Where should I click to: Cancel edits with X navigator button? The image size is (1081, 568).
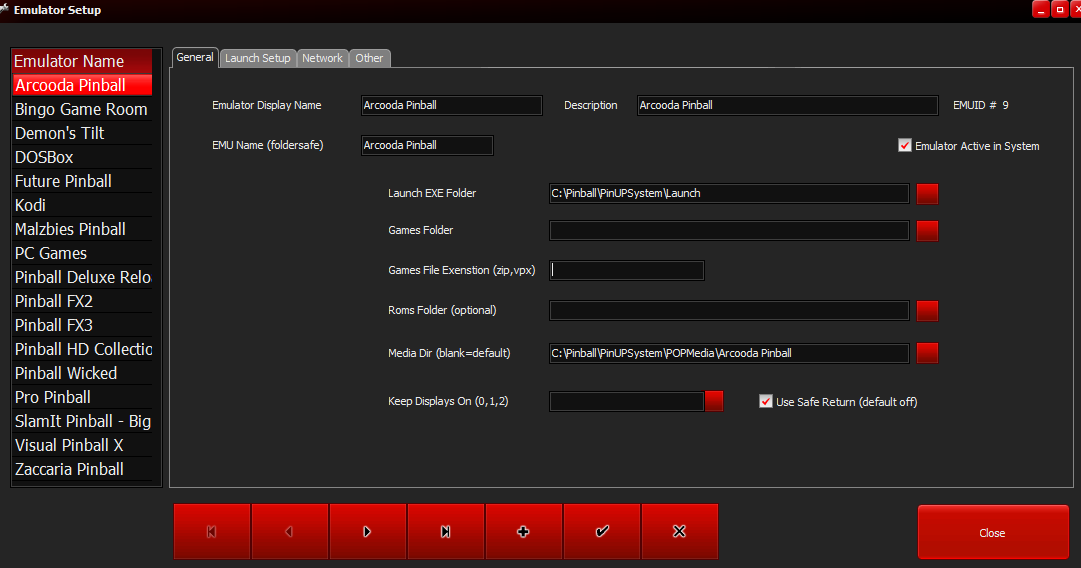click(680, 532)
